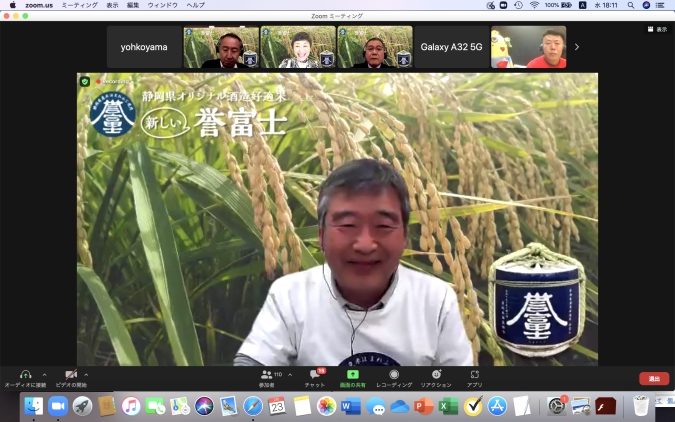Open Safari compass icon in the Dock

click(x=253, y=406)
